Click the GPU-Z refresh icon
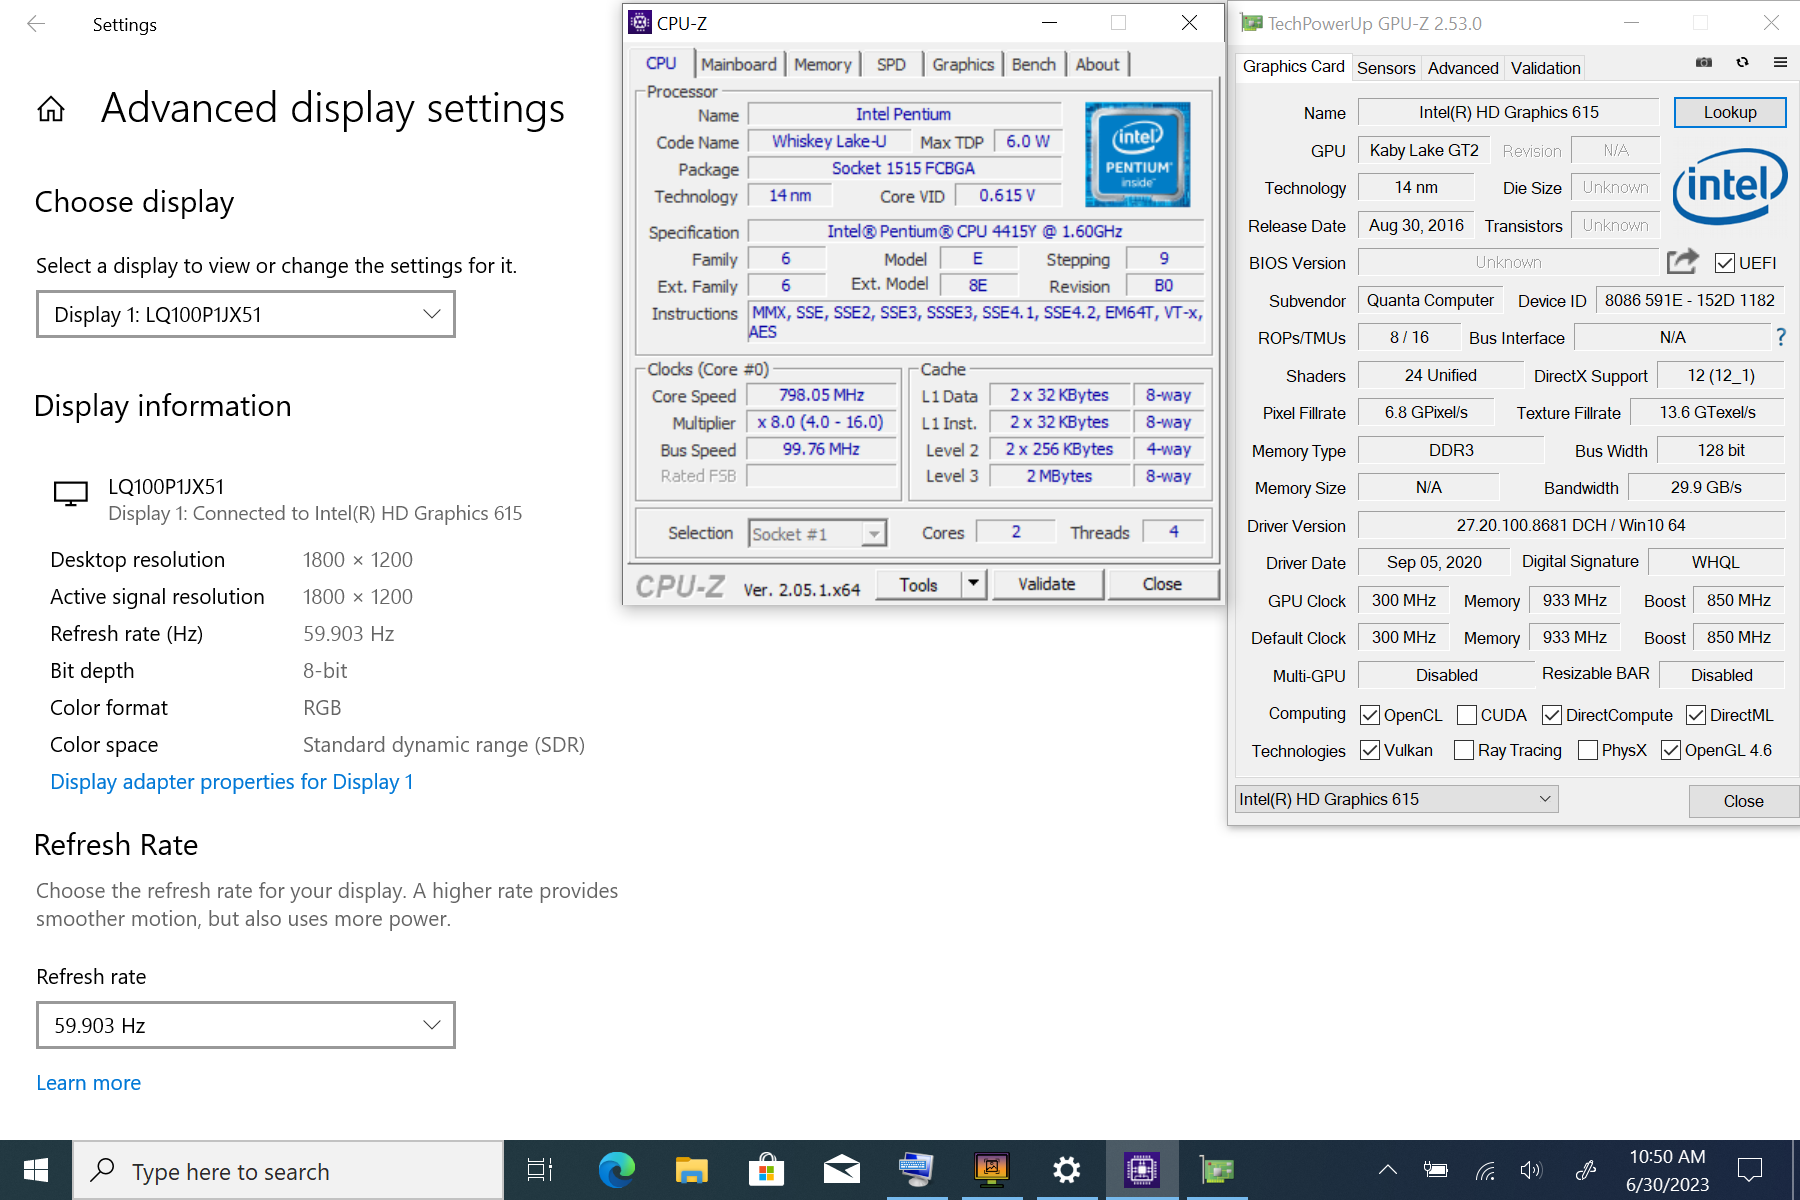Screen dimensions: 1800x1200 1742,62
